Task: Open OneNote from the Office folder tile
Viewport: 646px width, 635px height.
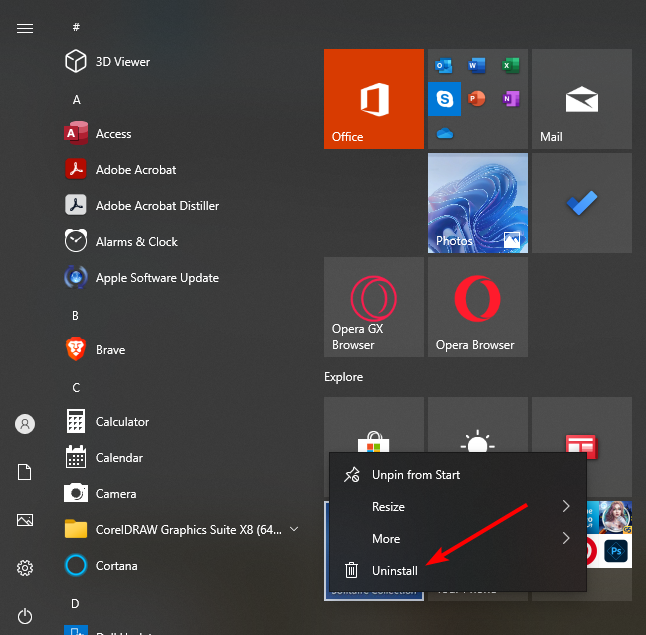Action: pos(511,99)
